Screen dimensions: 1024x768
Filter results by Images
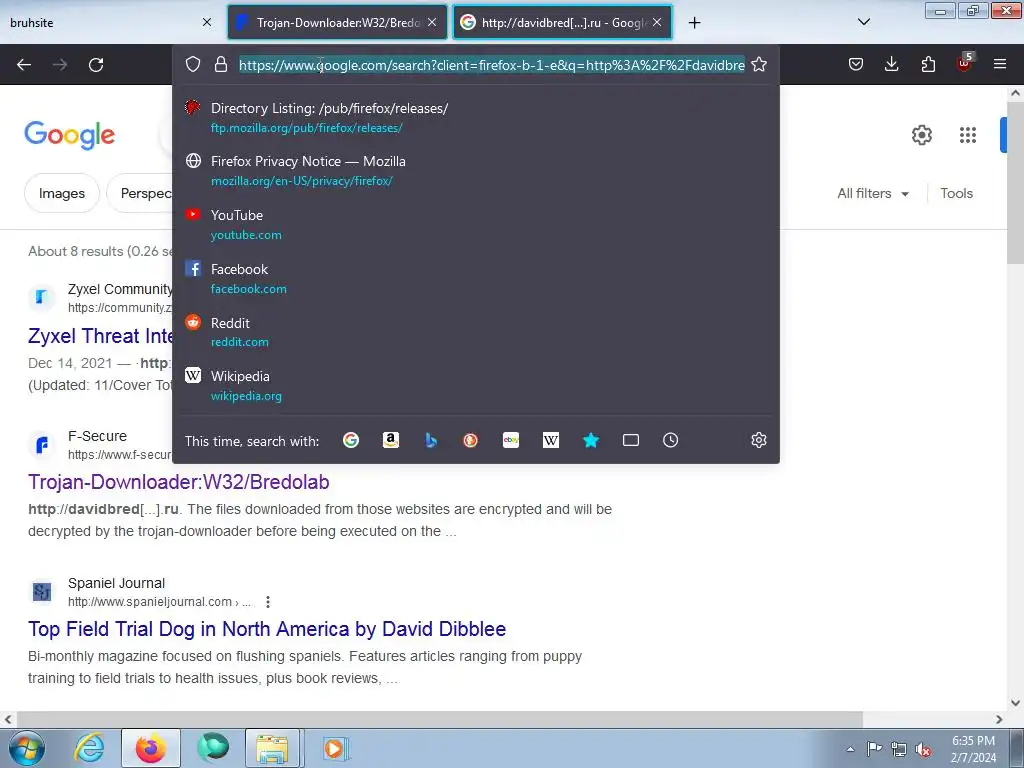(61, 193)
